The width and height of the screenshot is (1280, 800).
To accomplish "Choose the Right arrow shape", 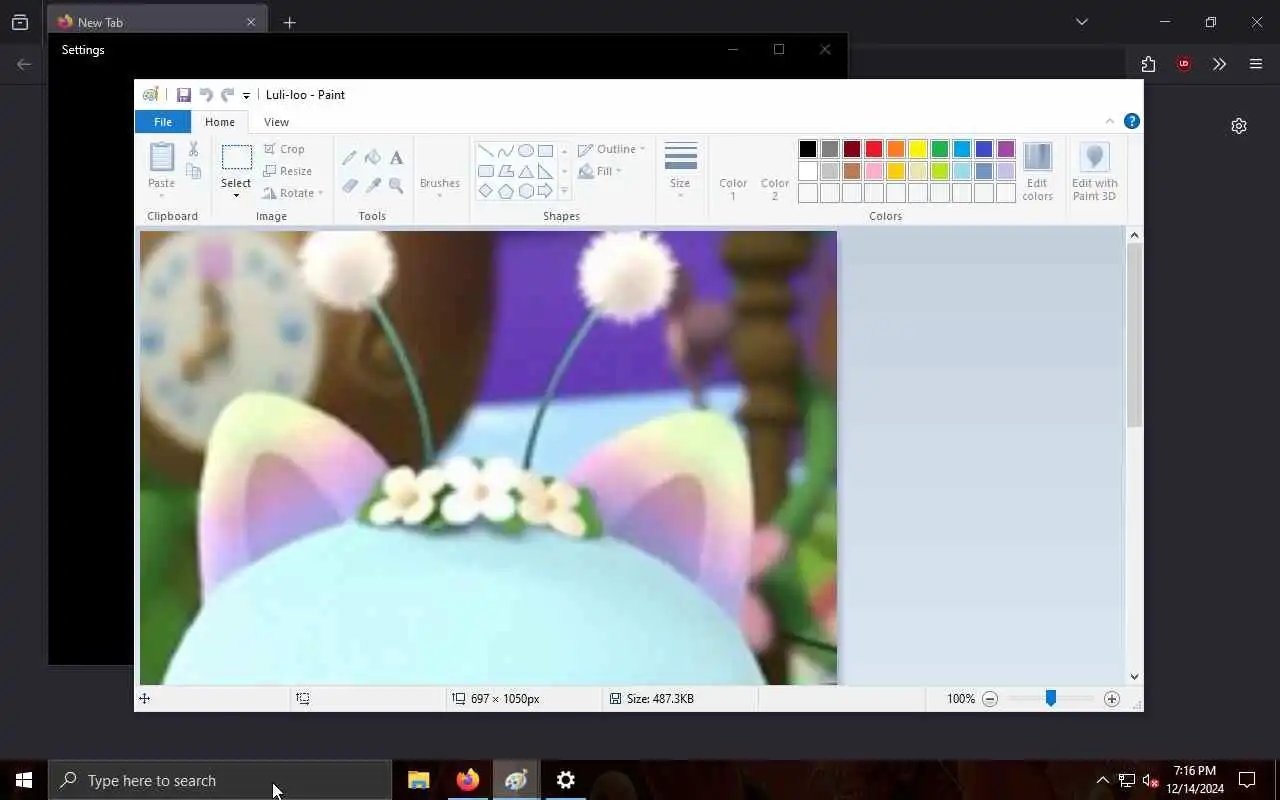I will (x=545, y=191).
